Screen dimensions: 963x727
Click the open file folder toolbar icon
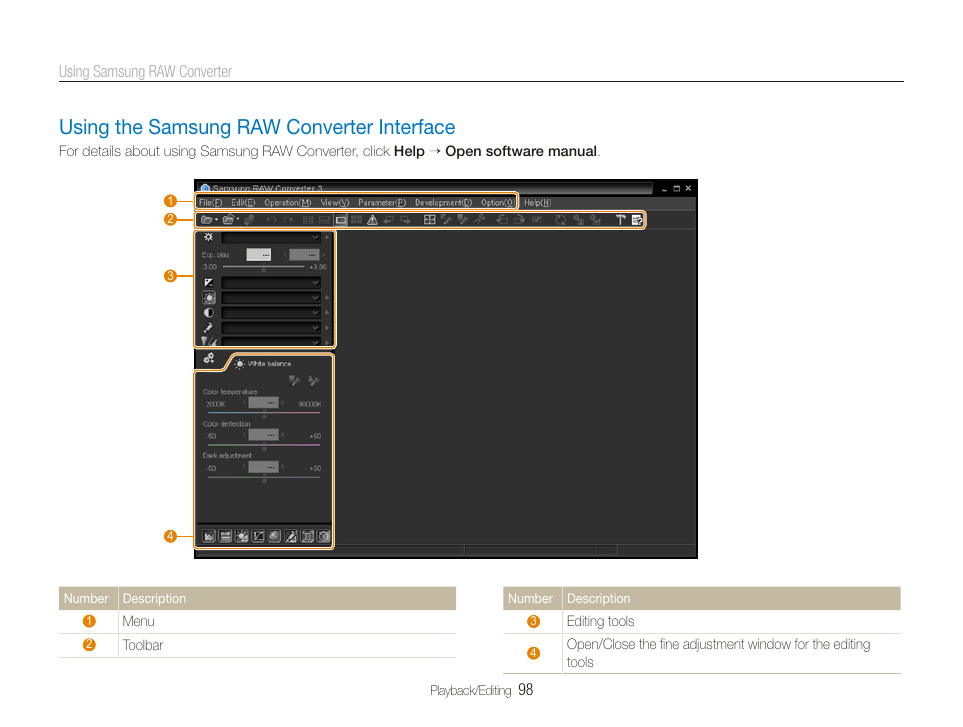point(208,220)
